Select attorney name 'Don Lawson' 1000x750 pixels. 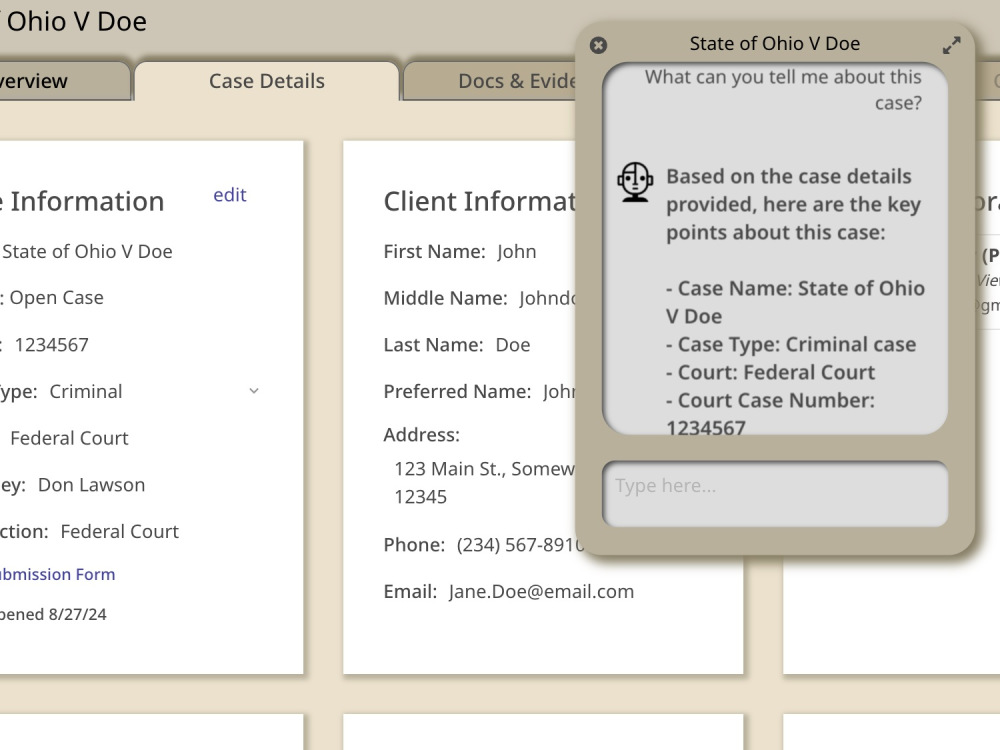(x=92, y=485)
